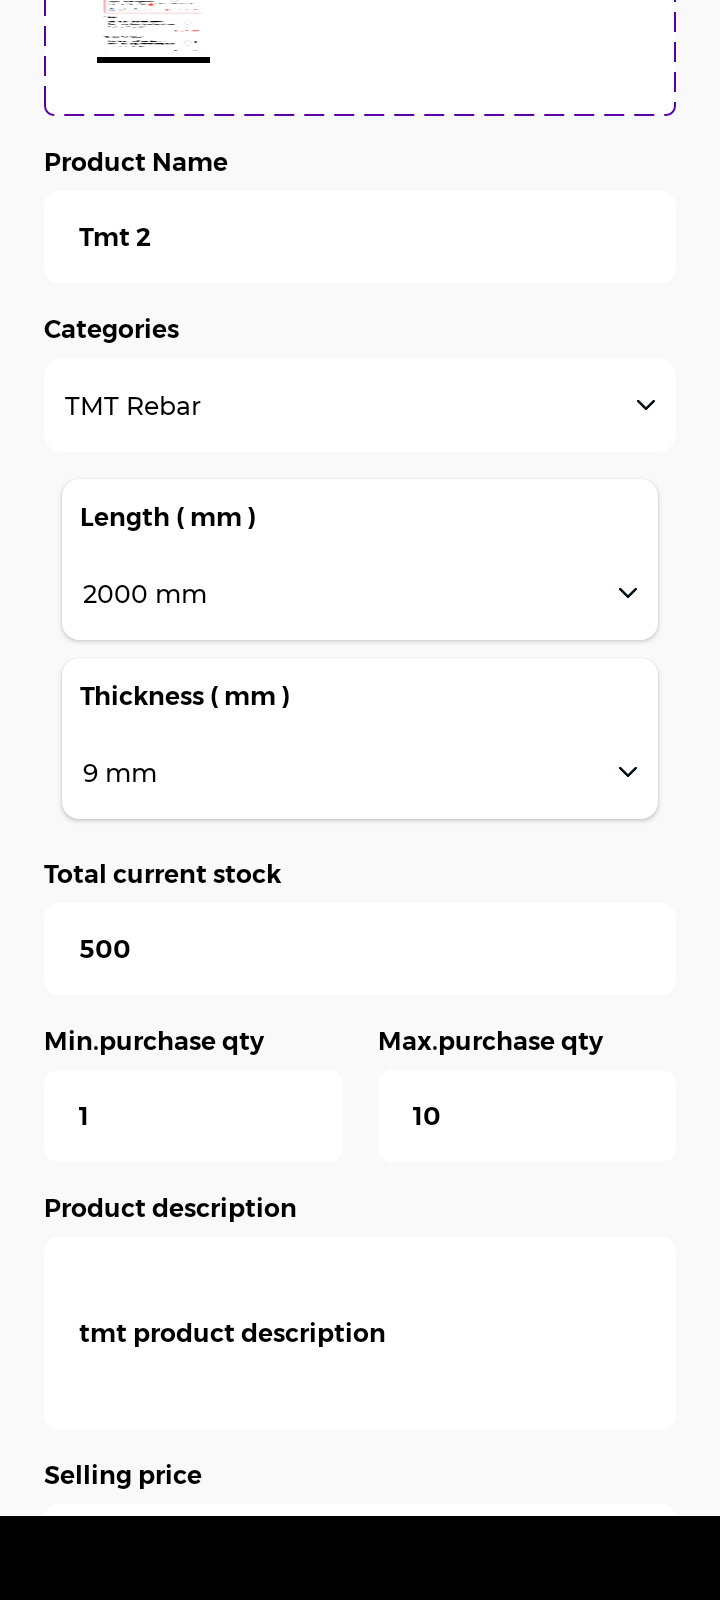
Task: Click the uploaded product image thumbnail
Action: coord(153,30)
